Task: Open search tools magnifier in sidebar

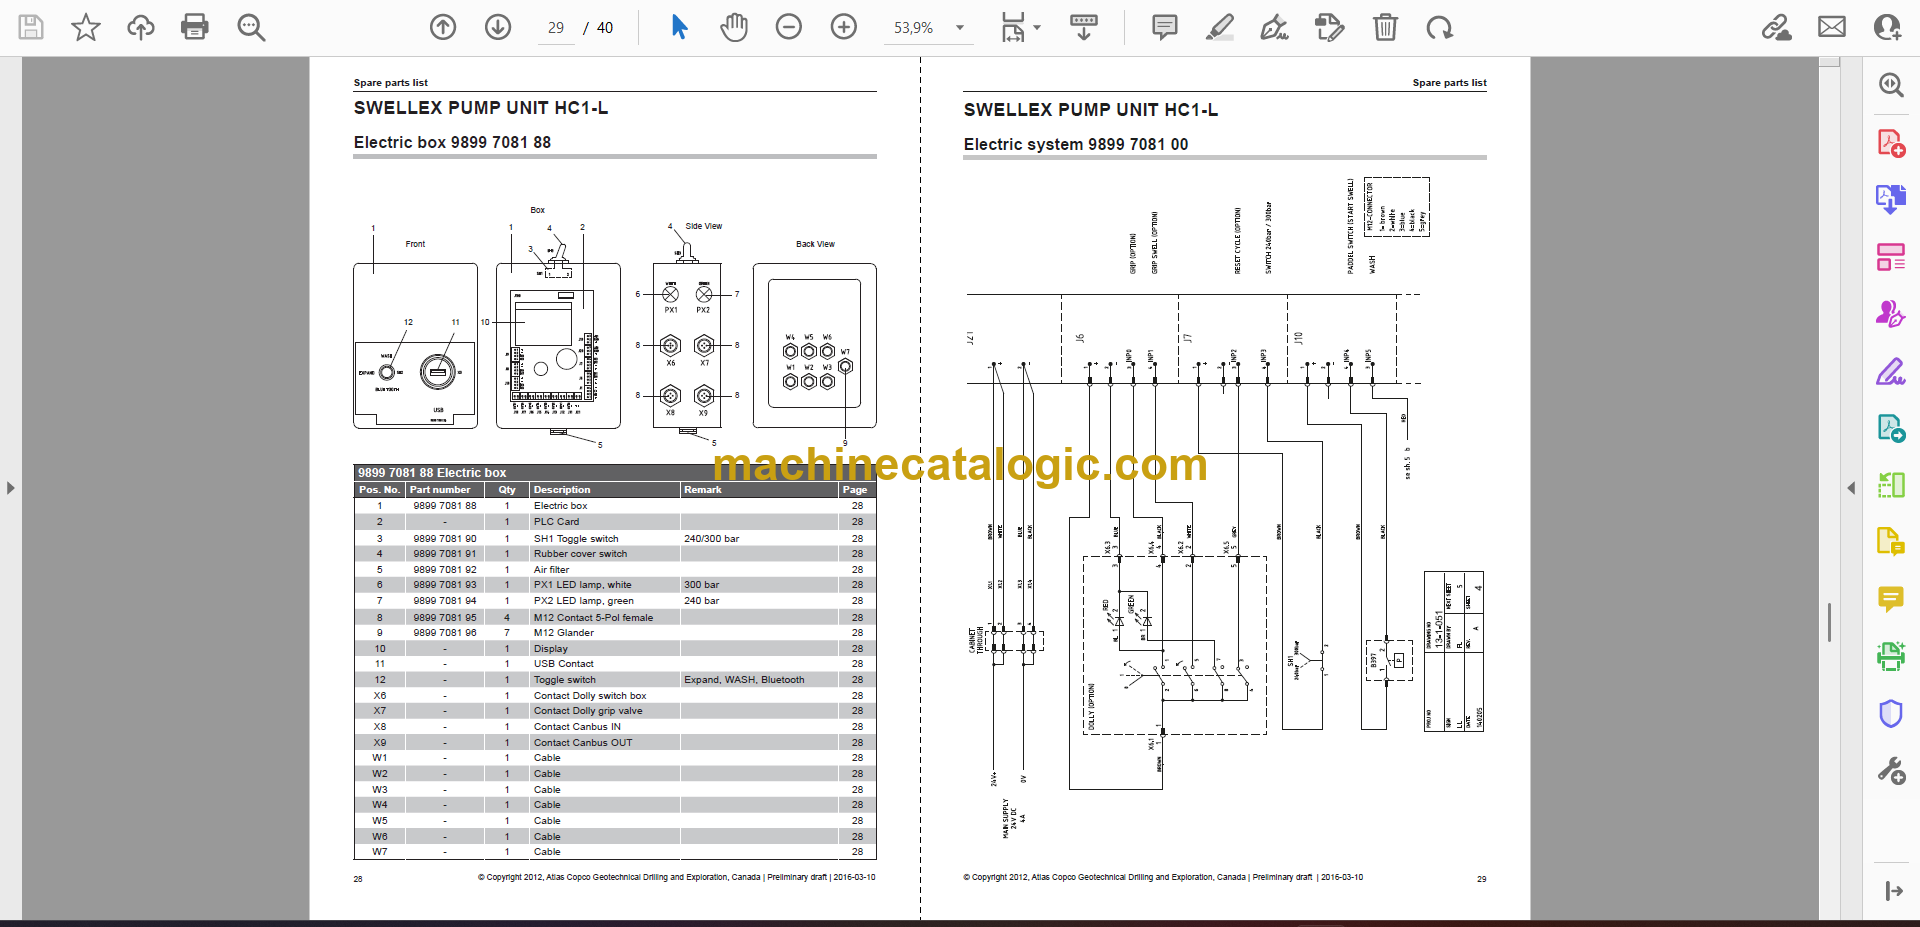Action: [x=1890, y=85]
